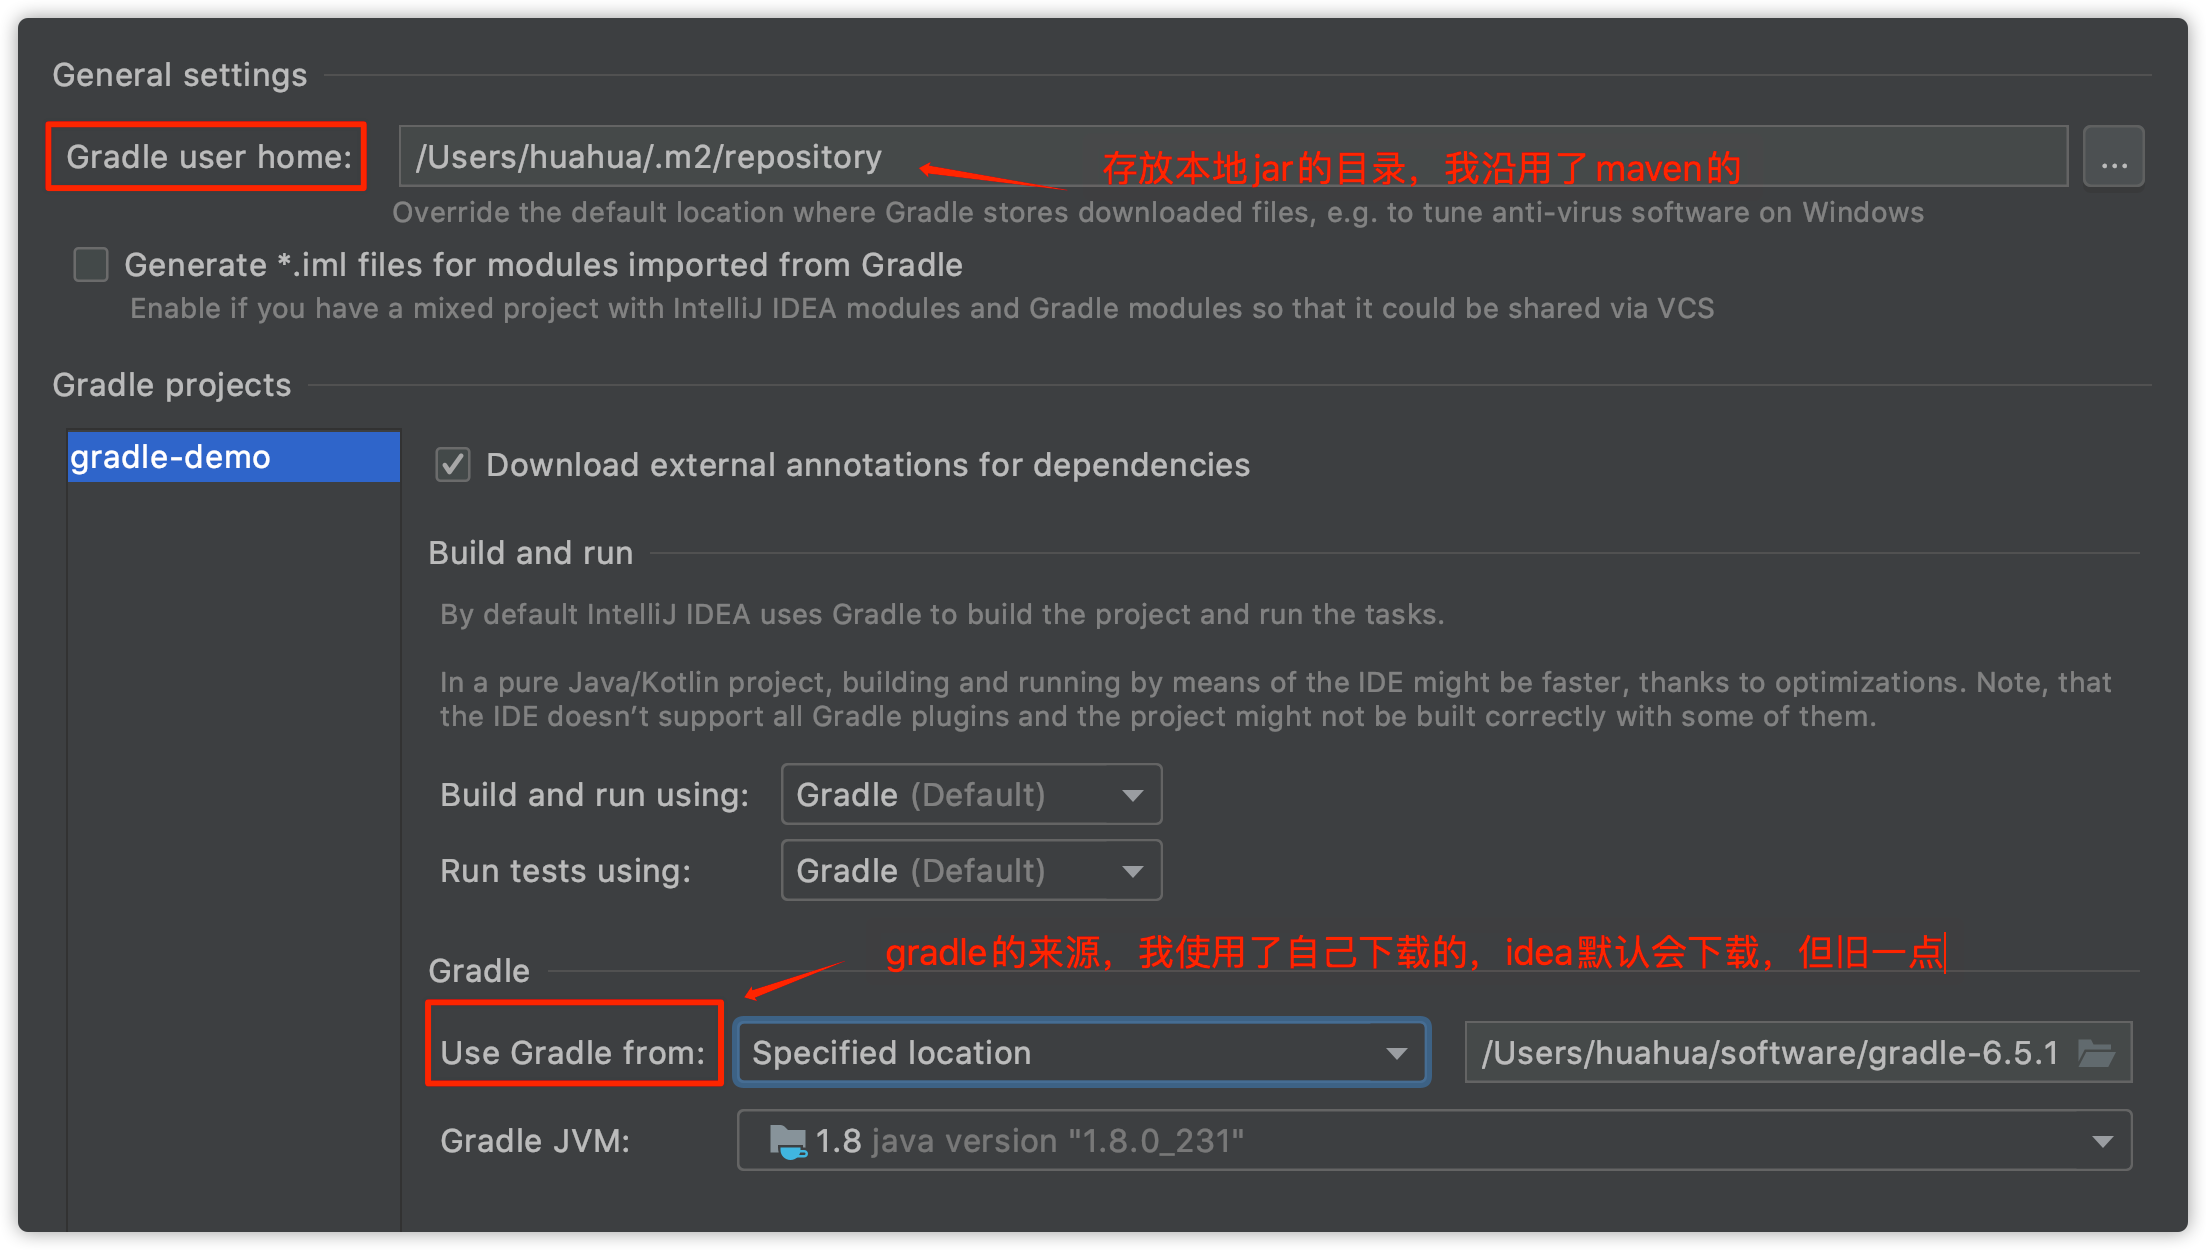Image resolution: width=2206 pixels, height=1250 pixels.
Task: Click the arrow on Run tests using combo
Action: [x=1132, y=871]
